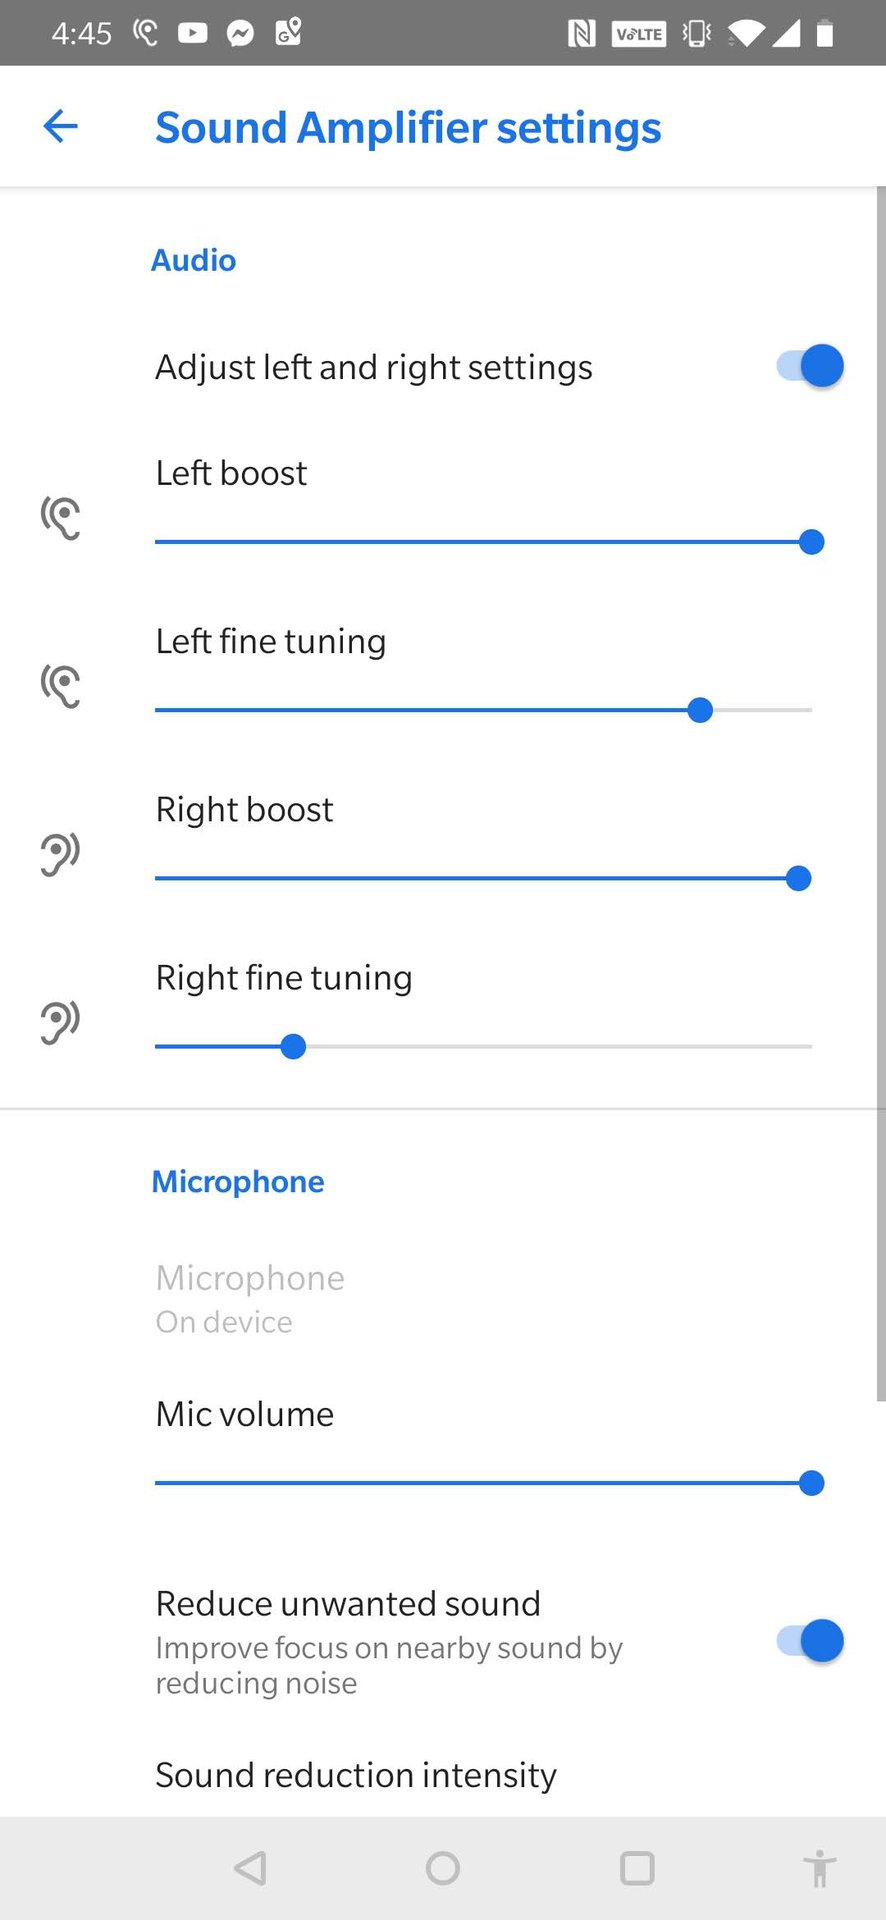This screenshot has height=1920, width=886.
Task: Tap the Android home circle button
Action: coord(443,1868)
